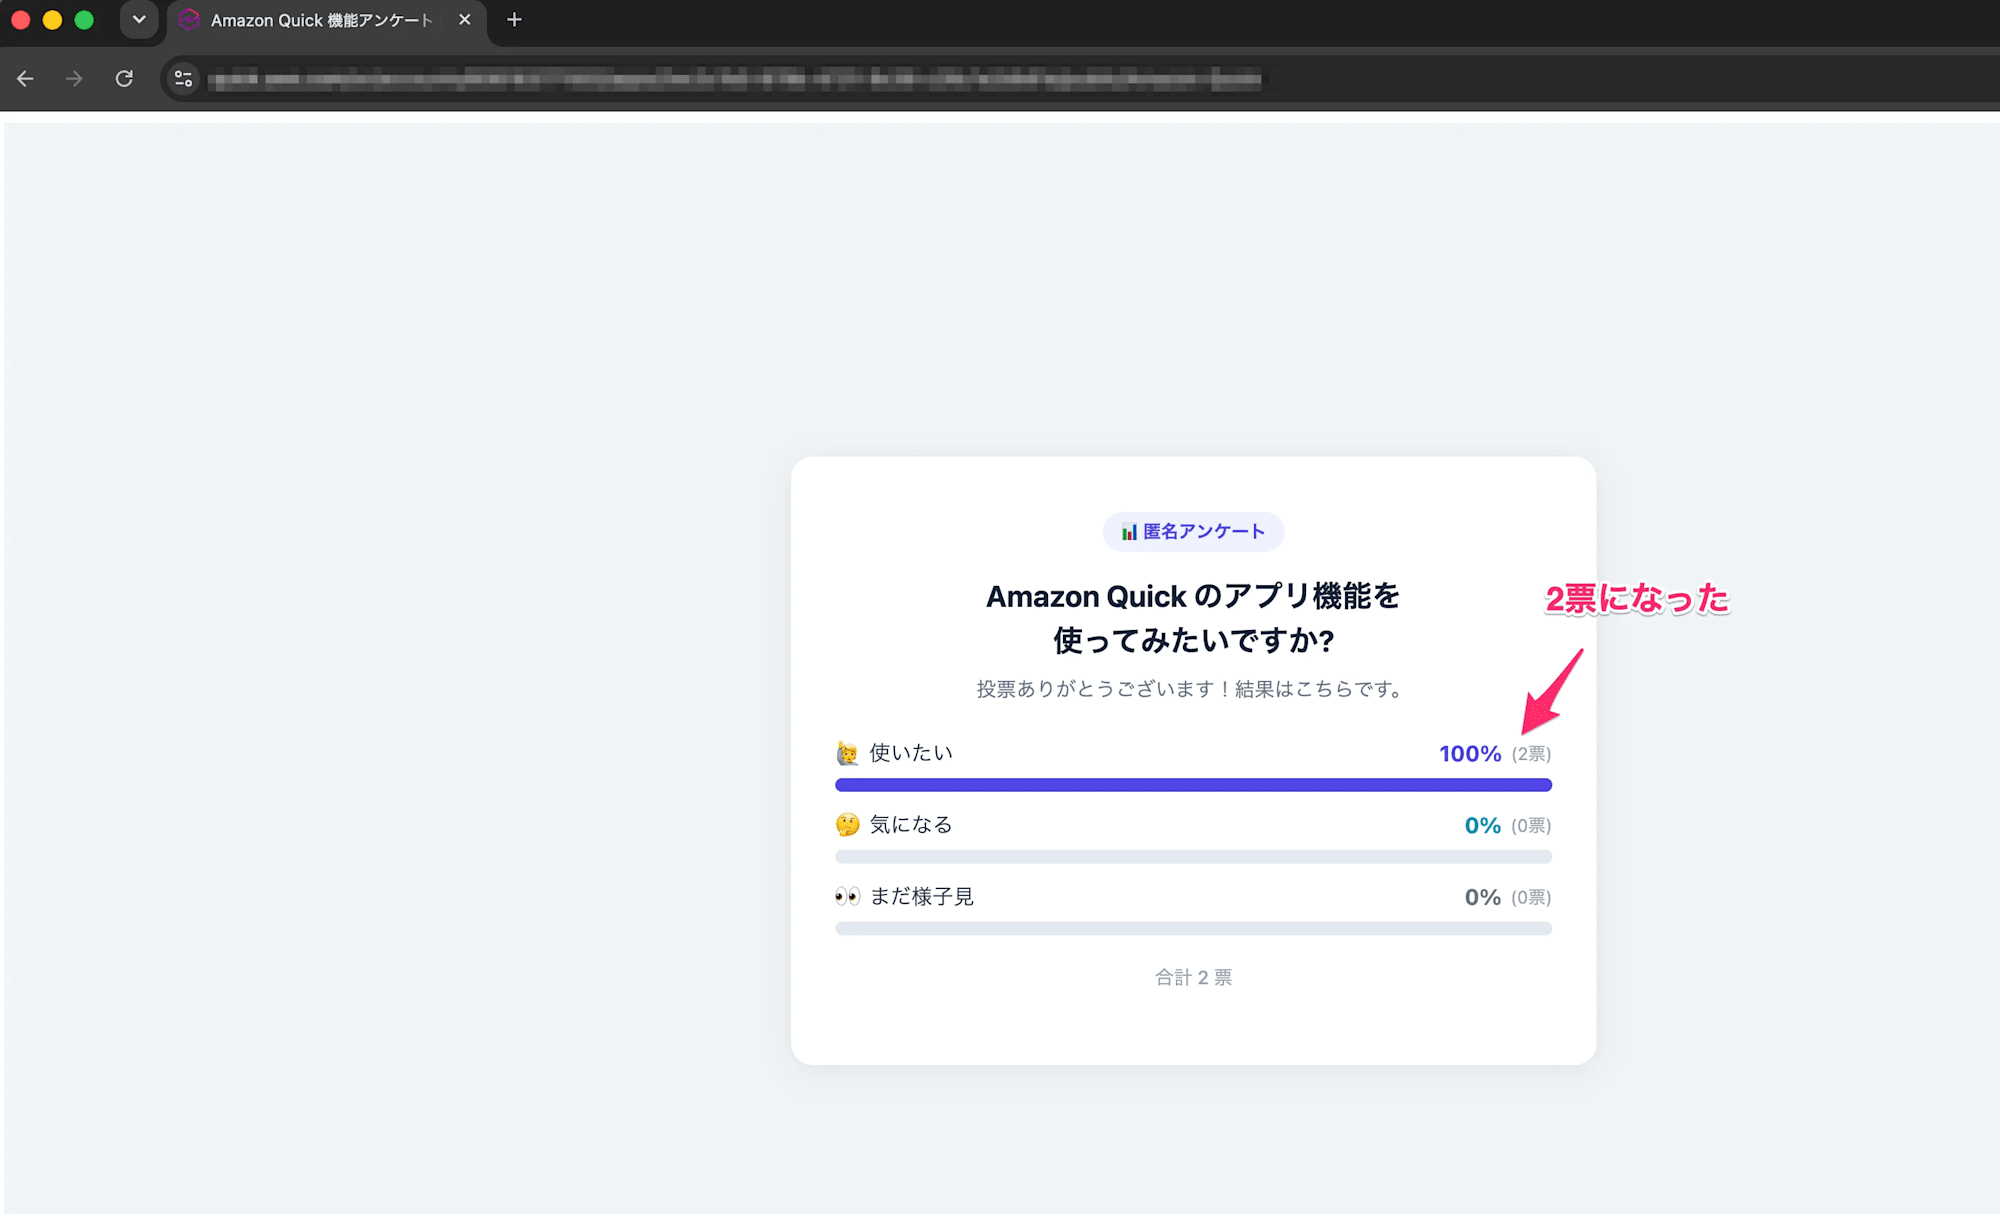Click the 使いたい progress bar

pyautogui.click(x=1193, y=785)
